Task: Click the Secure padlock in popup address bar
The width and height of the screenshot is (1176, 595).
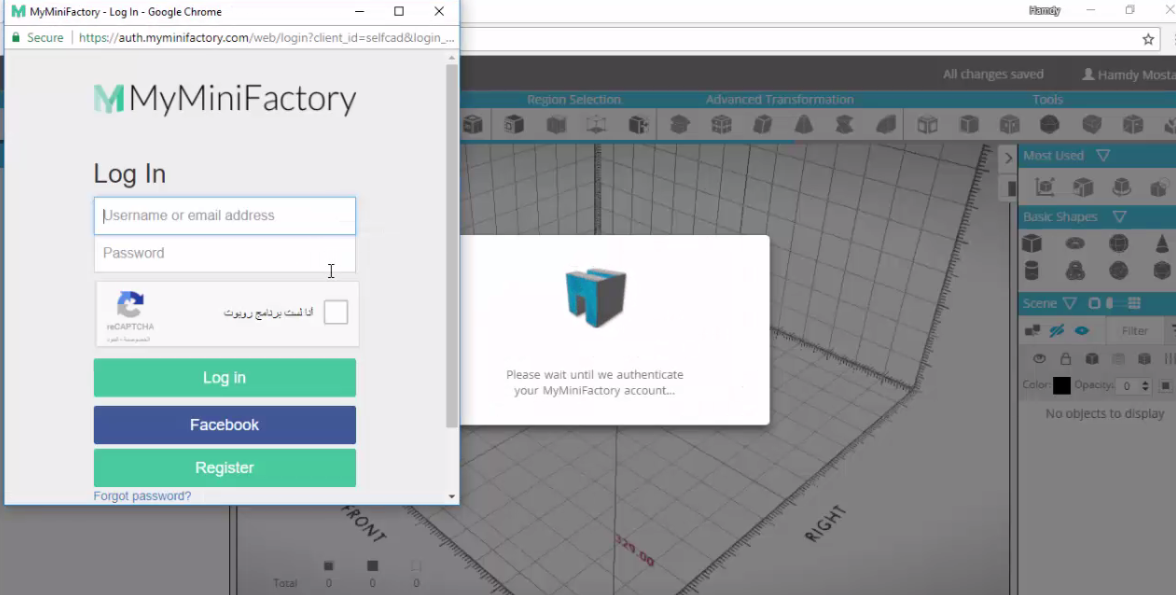Action: pyautogui.click(x=16, y=38)
